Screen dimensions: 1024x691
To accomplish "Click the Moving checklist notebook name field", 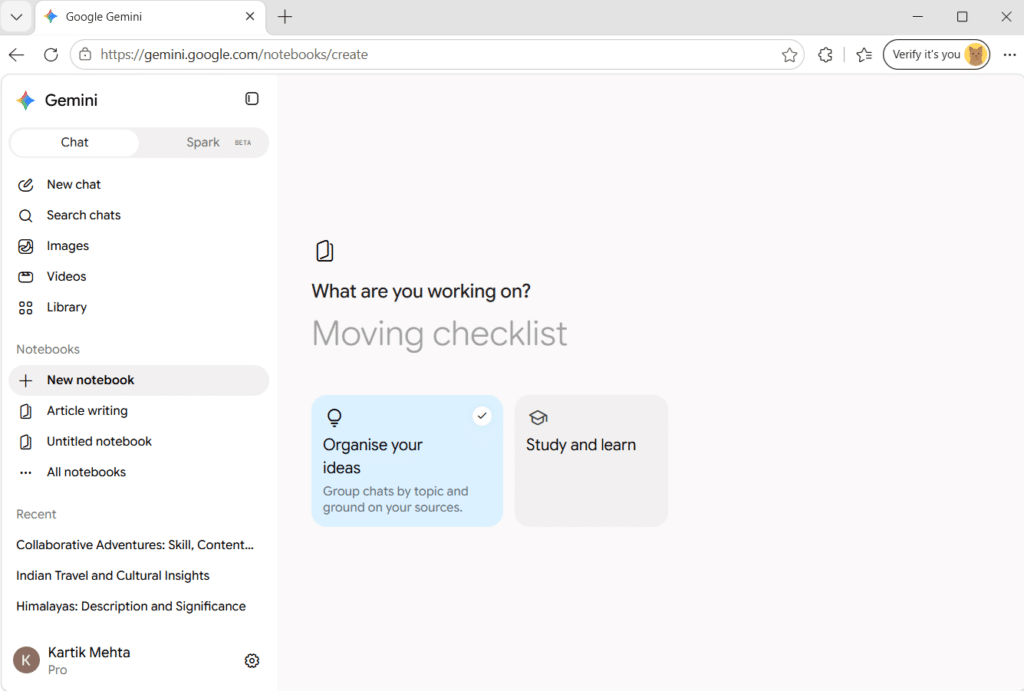I will [440, 334].
